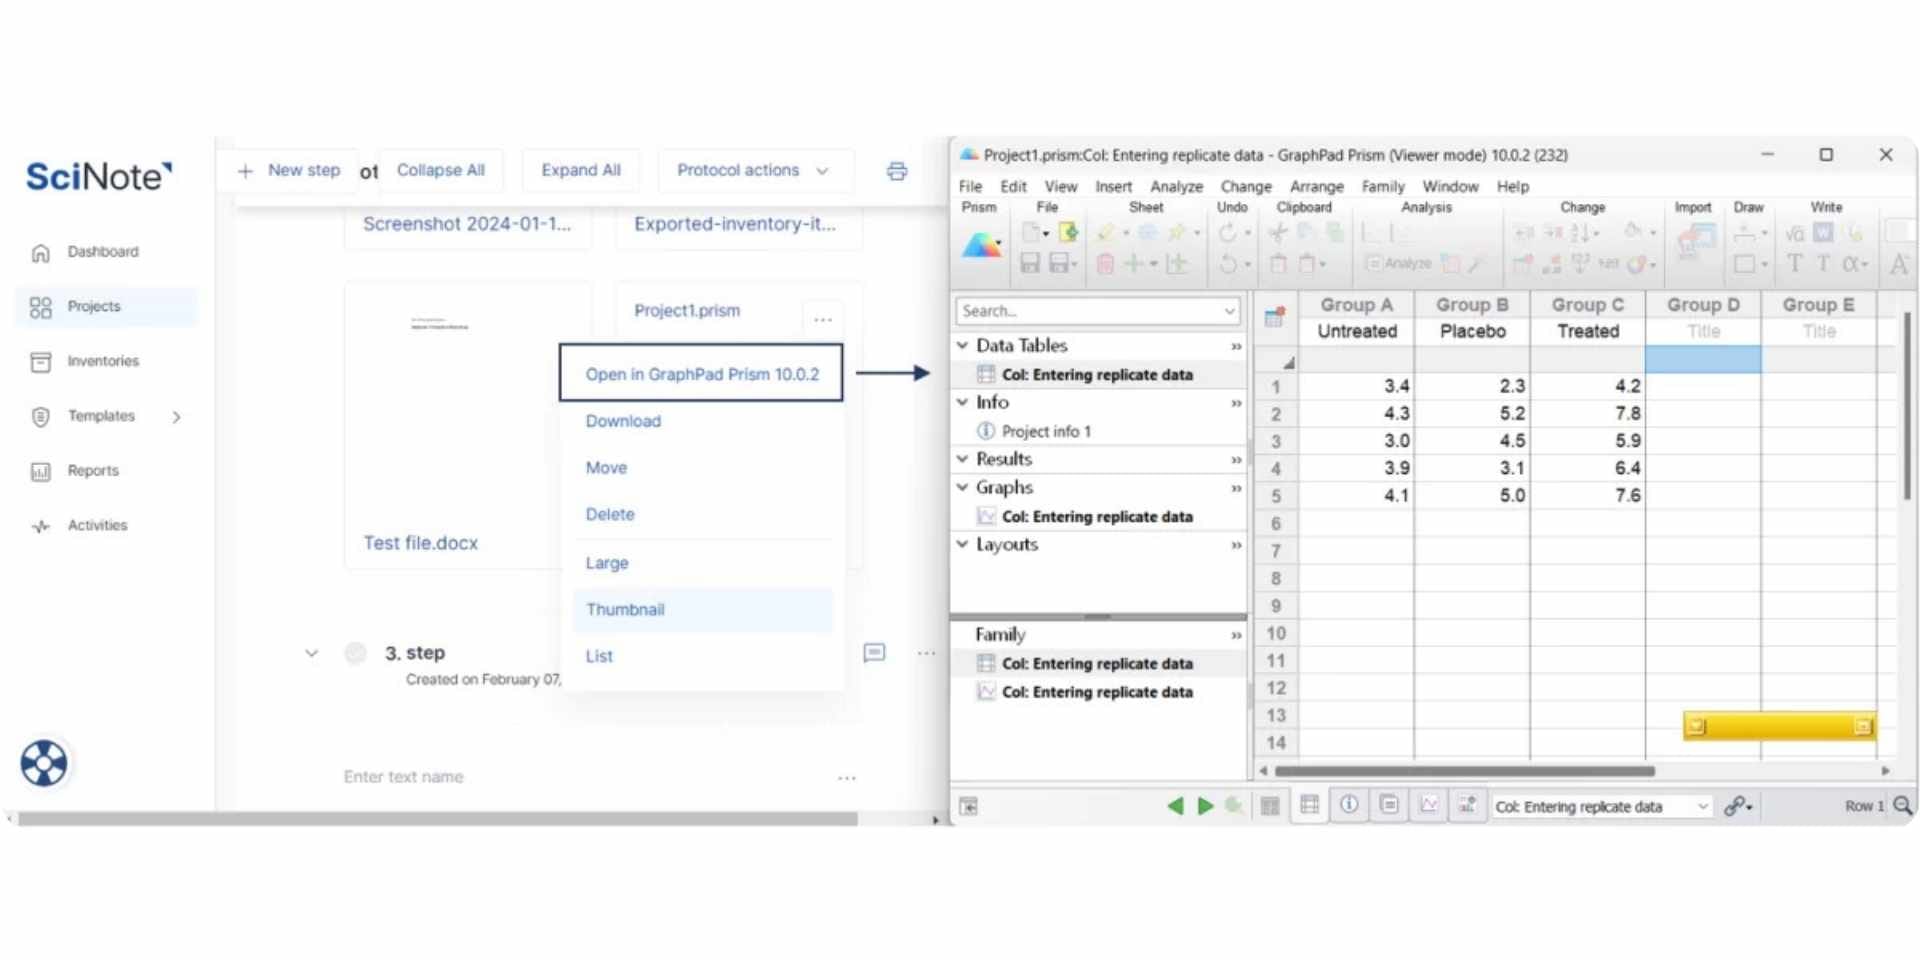Click the magnifier zoom icon in the status bar
Image resolution: width=1920 pixels, height=960 pixels.
[x=1901, y=806]
